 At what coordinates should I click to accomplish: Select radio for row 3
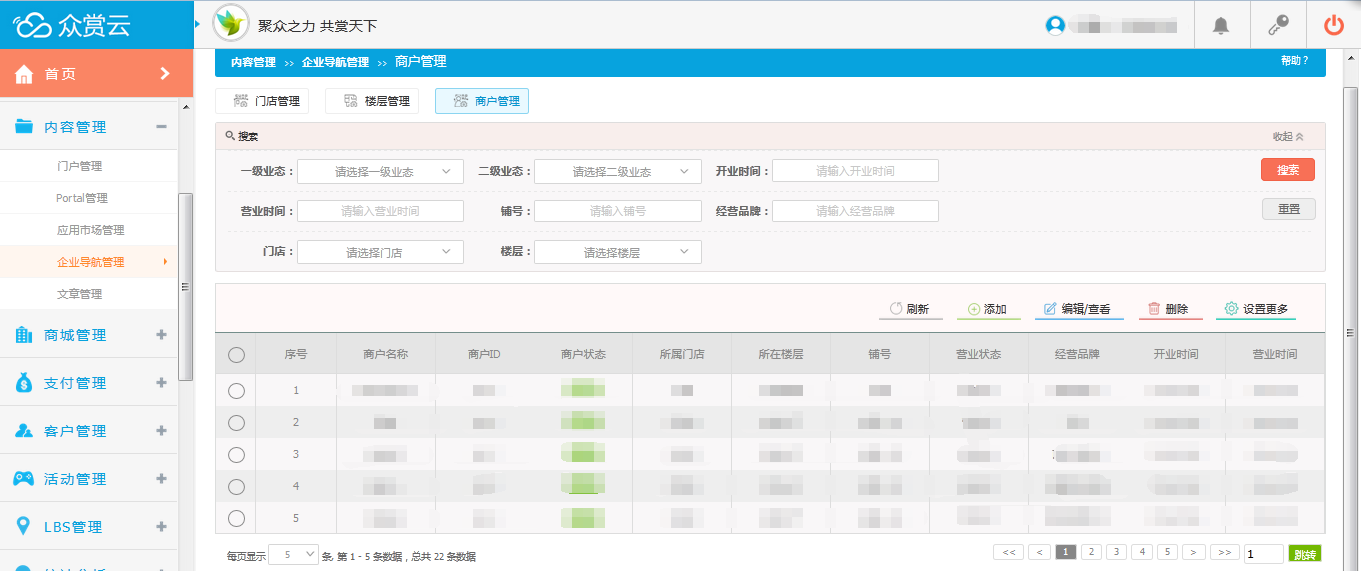click(236, 454)
